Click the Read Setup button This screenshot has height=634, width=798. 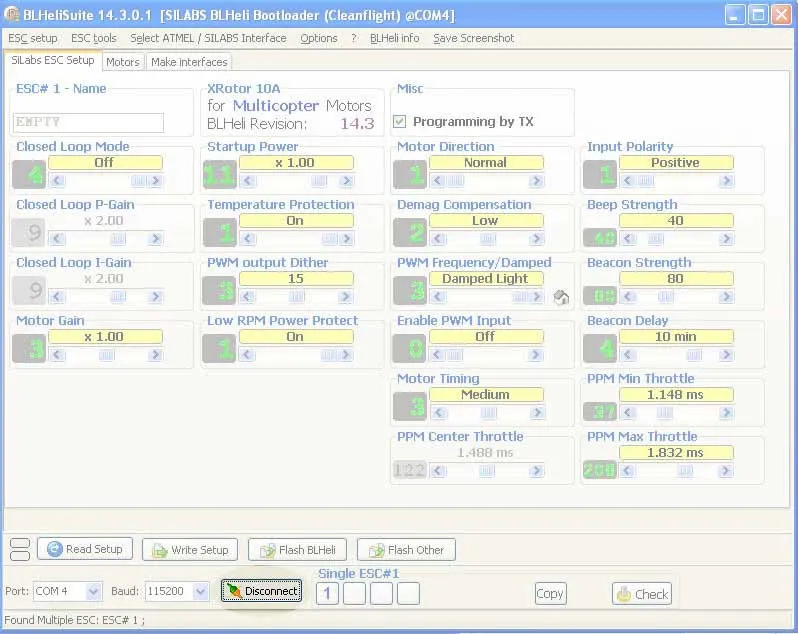coord(84,549)
